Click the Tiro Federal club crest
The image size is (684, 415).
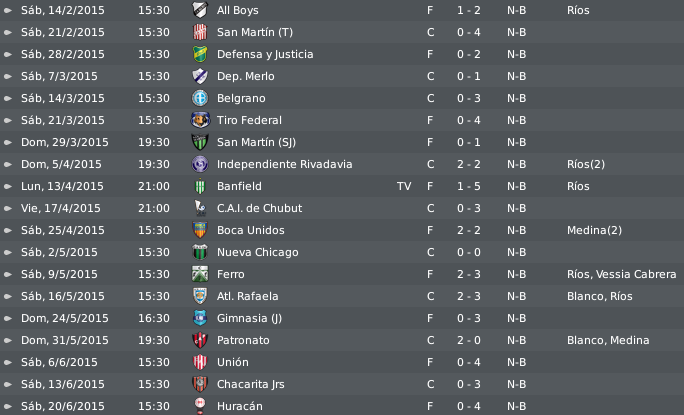[x=200, y=120]
